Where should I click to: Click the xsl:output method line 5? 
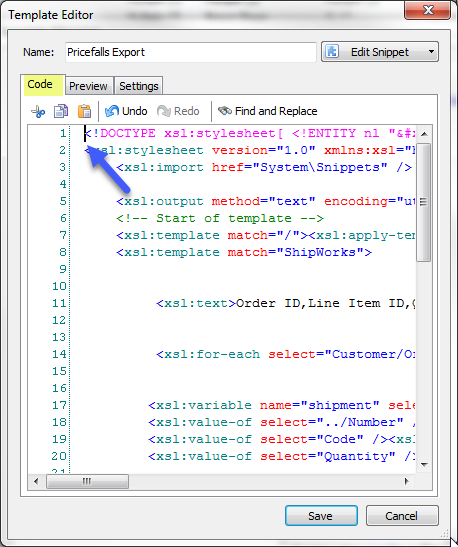coord(265,201)
